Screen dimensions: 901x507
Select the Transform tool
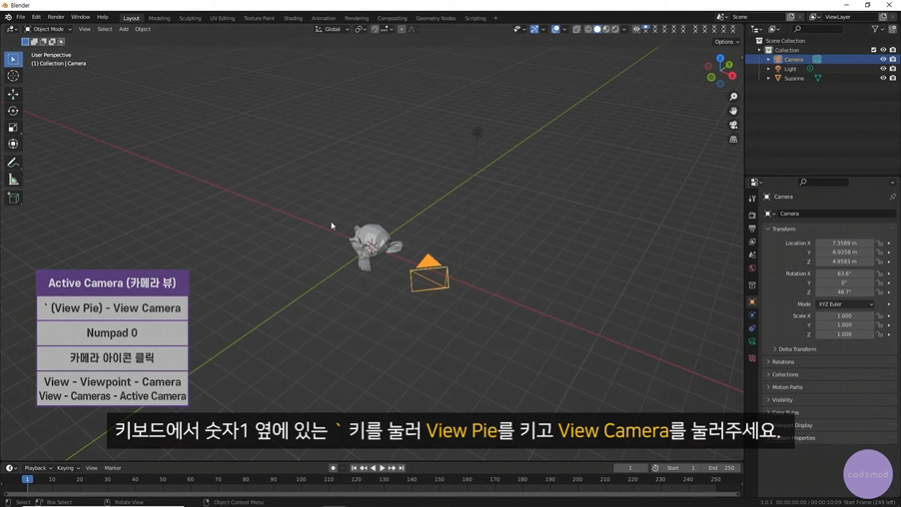(13, 144)
